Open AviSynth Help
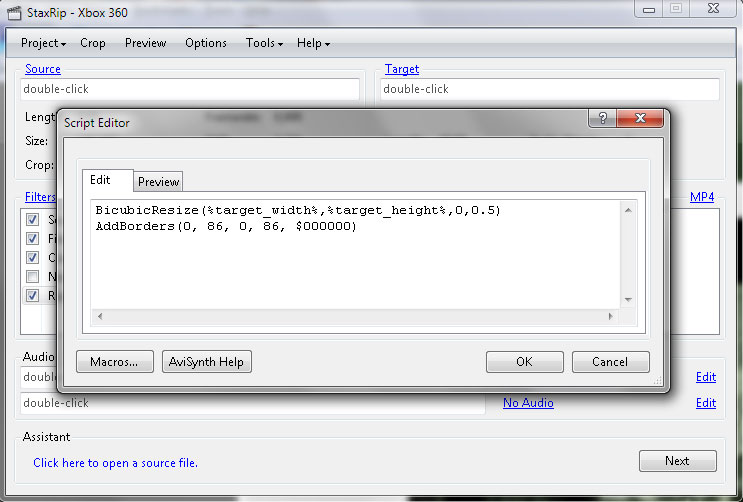Image resolution: width=743 pixels, height=502 pixels. click(207, 362)
